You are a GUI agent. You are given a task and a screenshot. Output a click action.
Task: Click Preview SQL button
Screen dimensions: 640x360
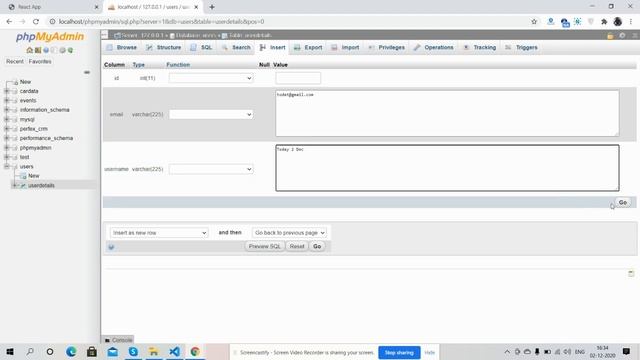pyautogui.click(x=264, y=247)
